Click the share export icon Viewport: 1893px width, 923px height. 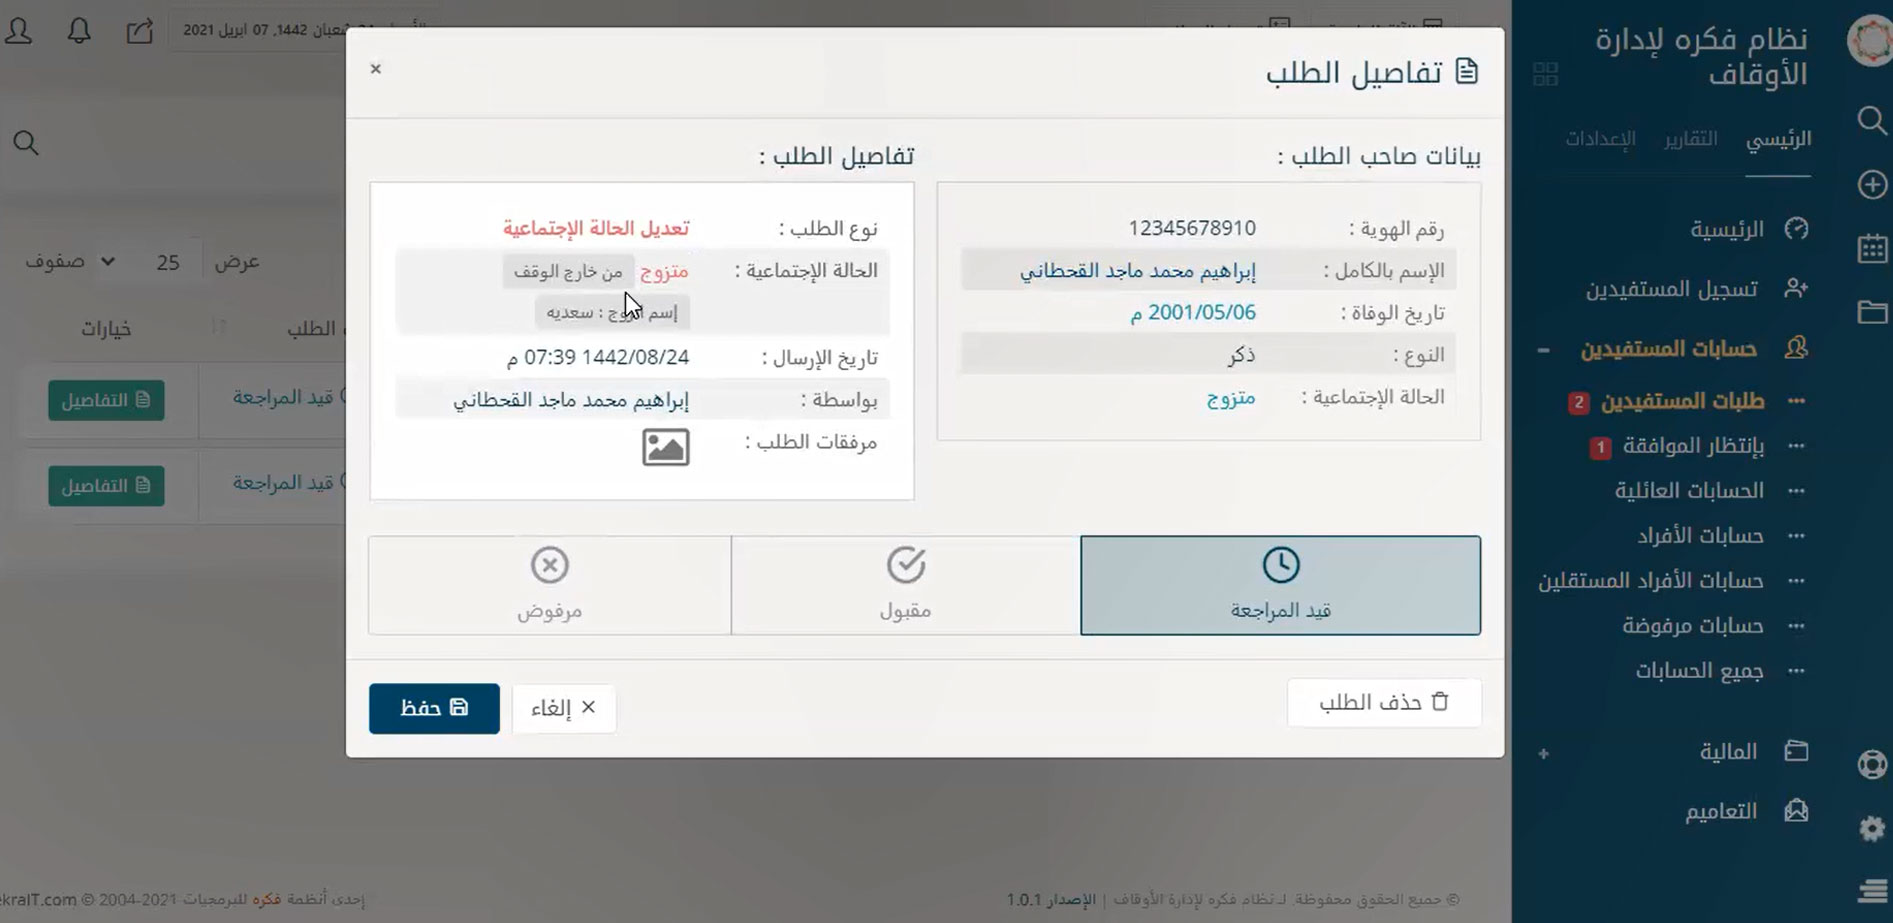point(139,31)
